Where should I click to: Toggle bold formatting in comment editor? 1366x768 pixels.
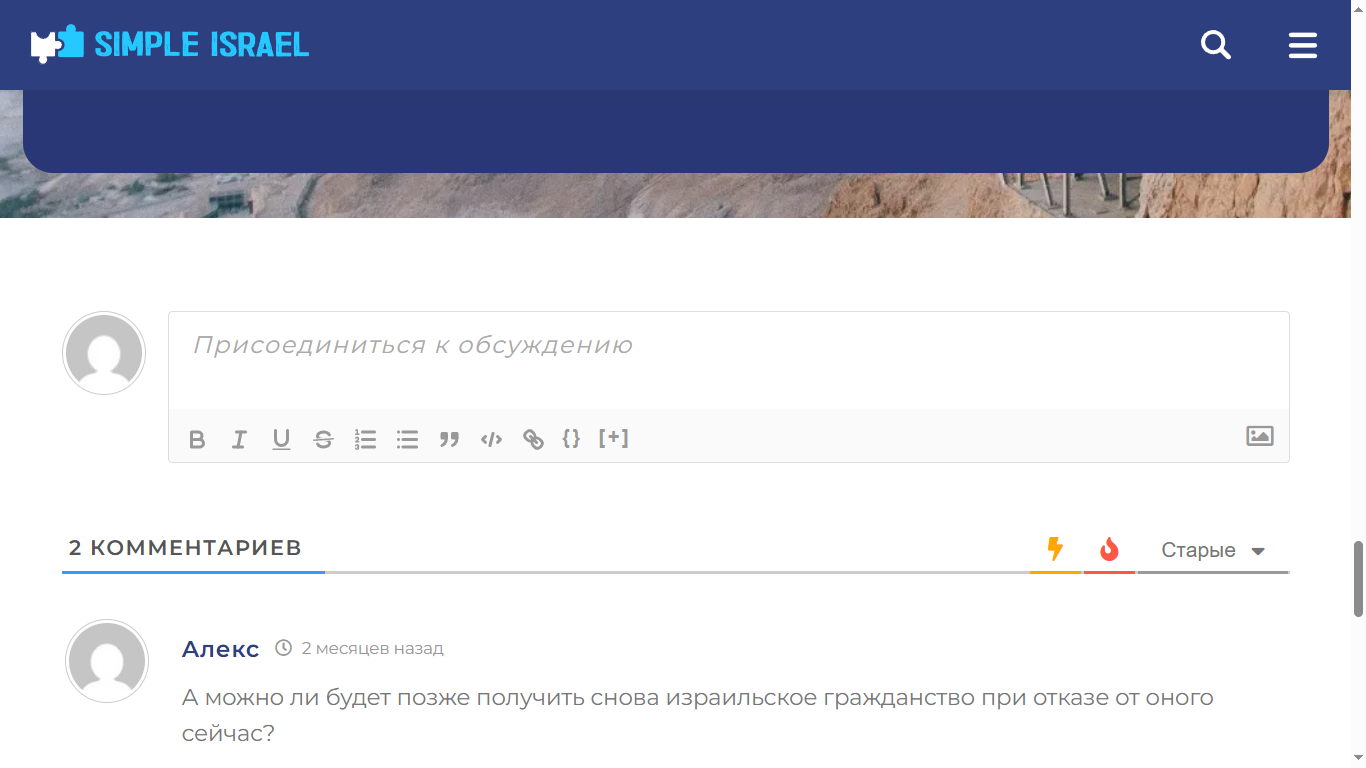197,440
